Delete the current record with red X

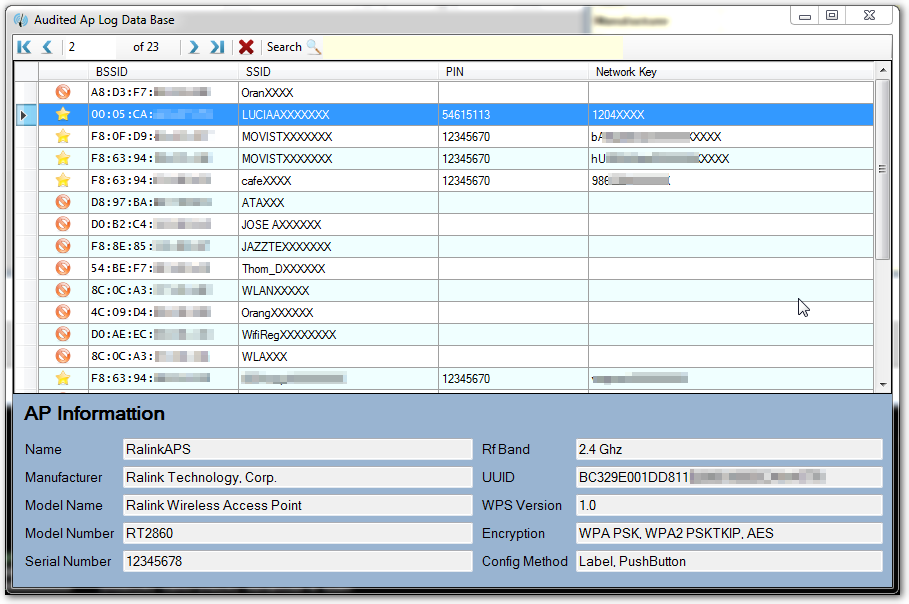tap(246, 47)
